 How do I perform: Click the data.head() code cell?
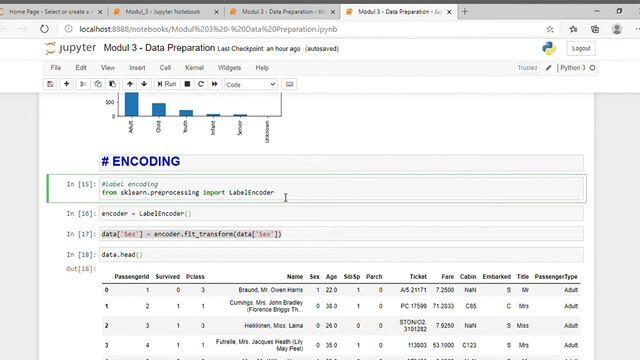coord(342,255)
